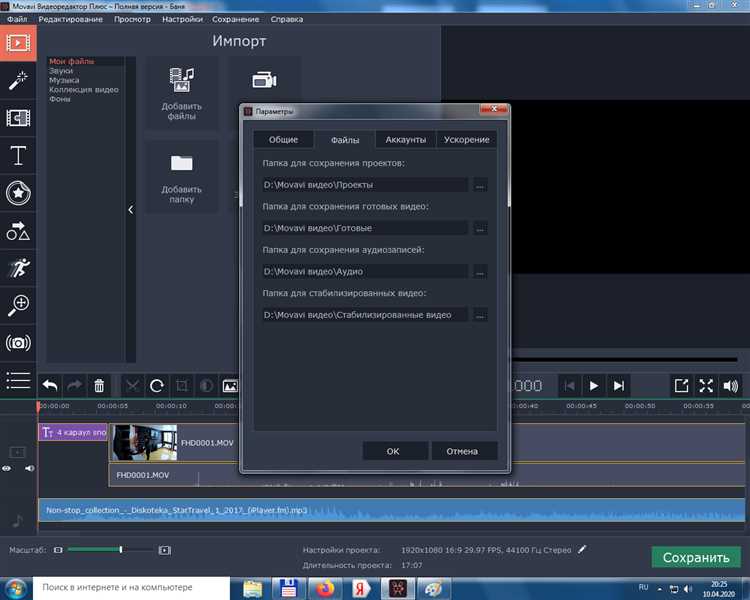The image size is (750, 600).
Task: Browse folder for saving projects
Action: click(x=480, y=185)
